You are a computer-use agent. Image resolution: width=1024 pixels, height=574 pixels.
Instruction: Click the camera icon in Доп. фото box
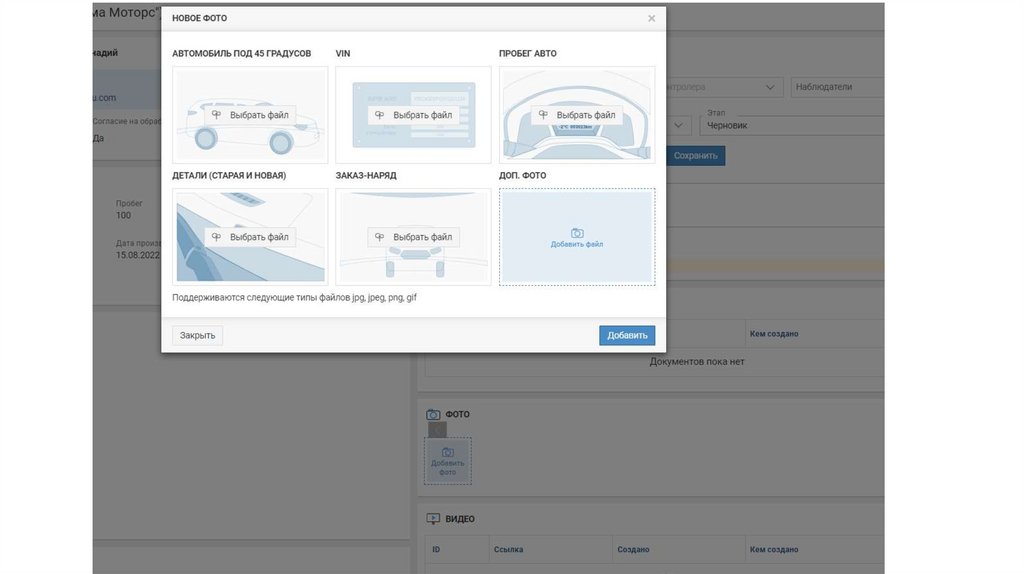pos(577,233)
